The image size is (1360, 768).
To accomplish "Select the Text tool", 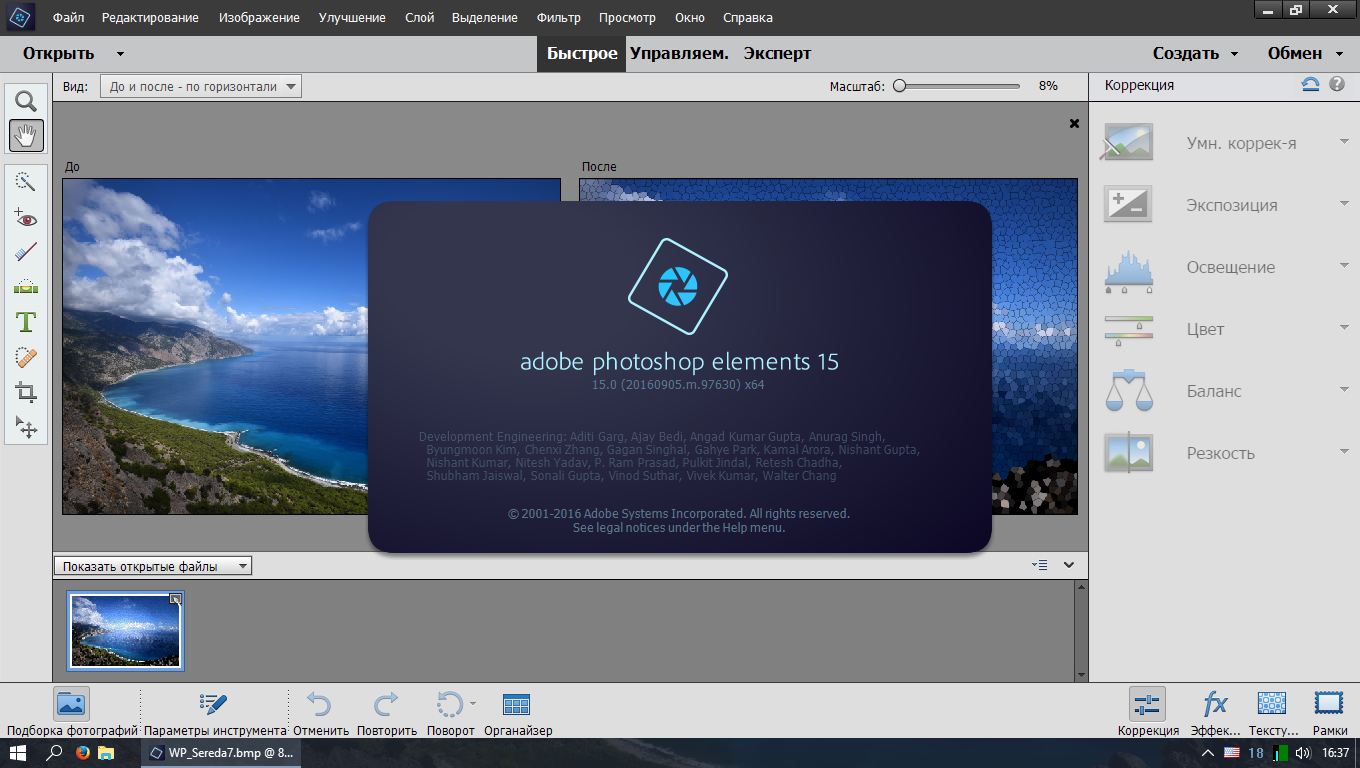I will 26,322.
